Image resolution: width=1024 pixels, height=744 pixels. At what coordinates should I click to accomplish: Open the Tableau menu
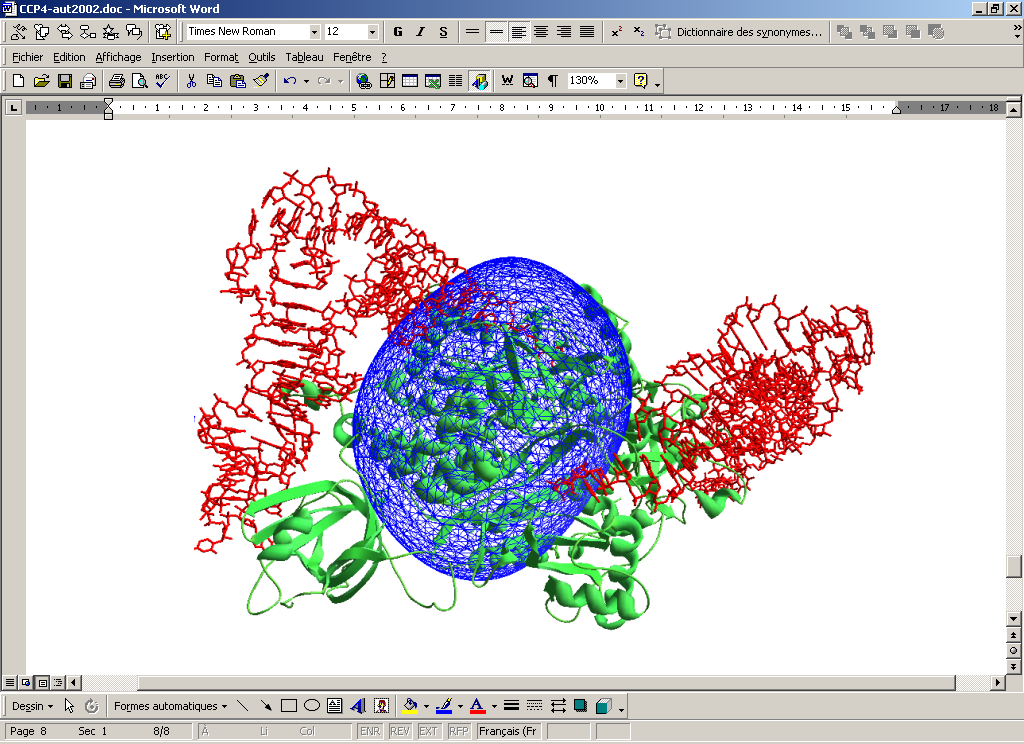304,57
